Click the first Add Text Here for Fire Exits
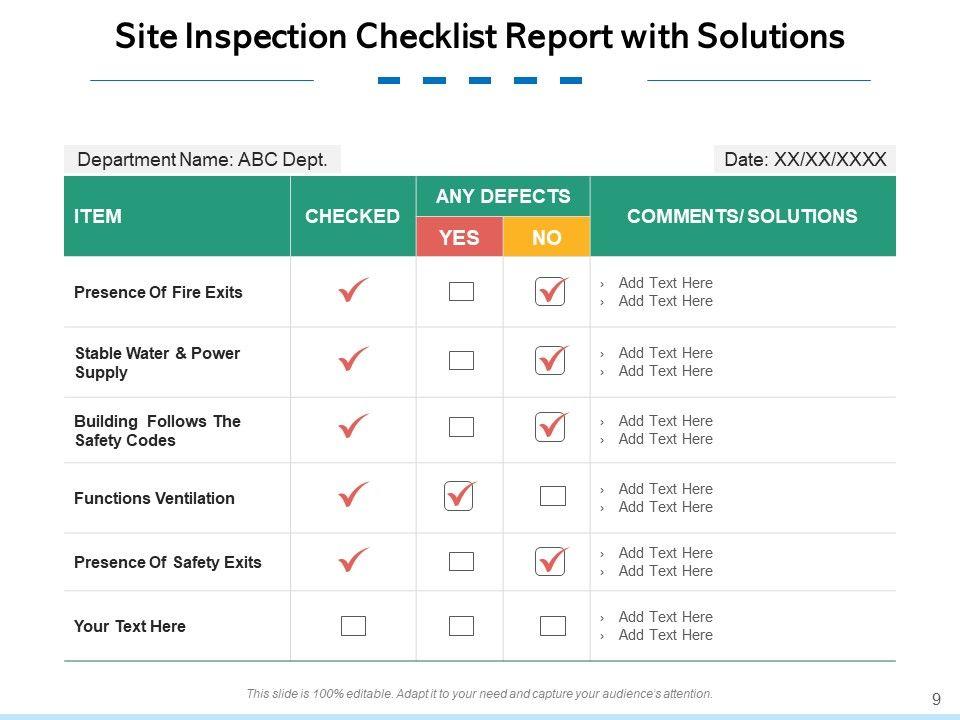The width and height of the screenshot is (960, 720). pyautogui.click(x=665, y=283)
